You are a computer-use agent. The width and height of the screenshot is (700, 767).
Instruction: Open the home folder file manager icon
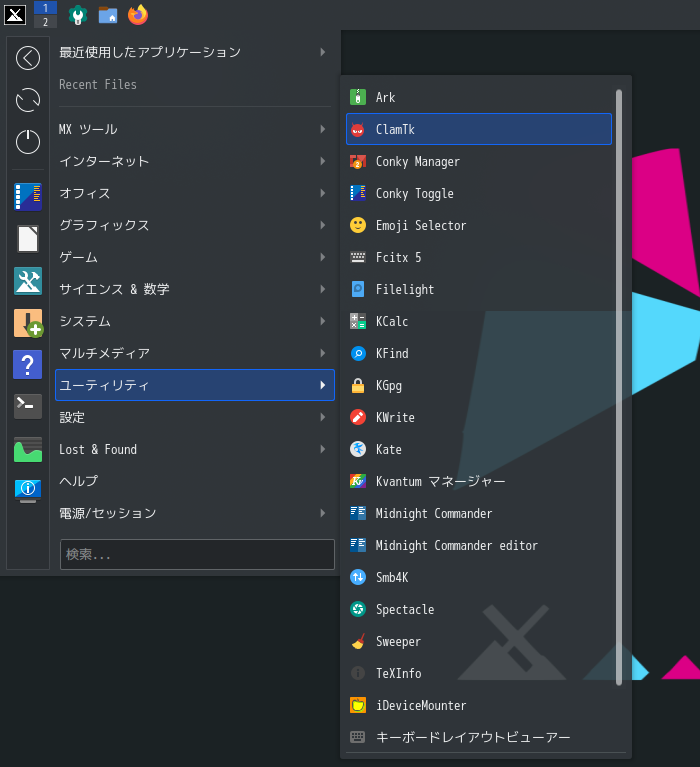click(108, 15)
